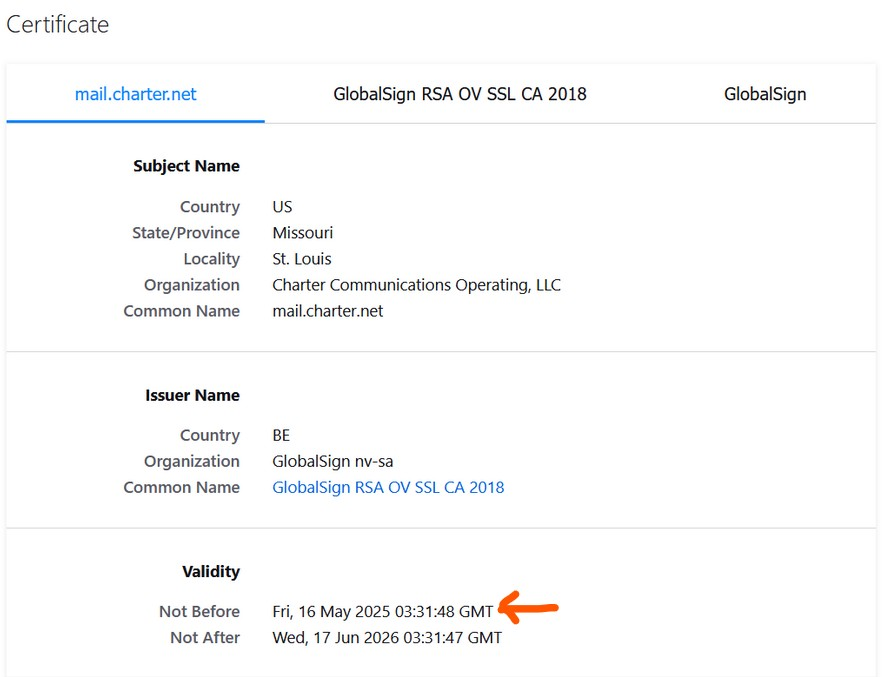This screenshot has width=882, height=677.
Task: Click the Certificate page title
Action: tap(57, 24)
